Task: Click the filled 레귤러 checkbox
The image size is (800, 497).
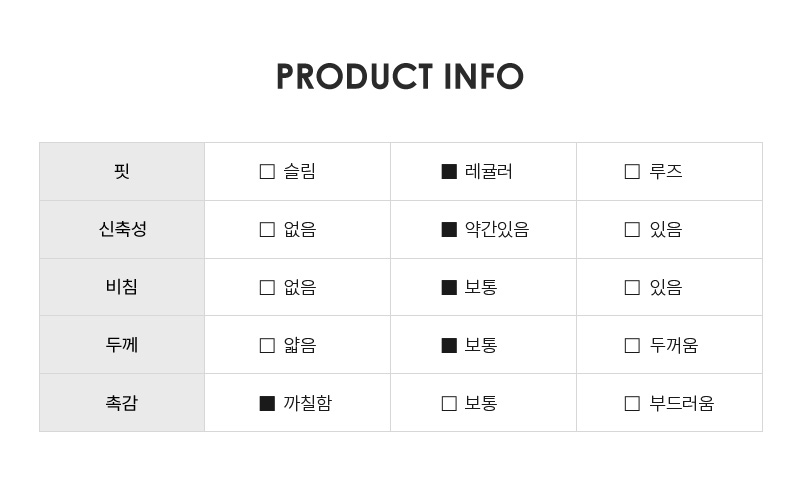Action: click(449, 171)
